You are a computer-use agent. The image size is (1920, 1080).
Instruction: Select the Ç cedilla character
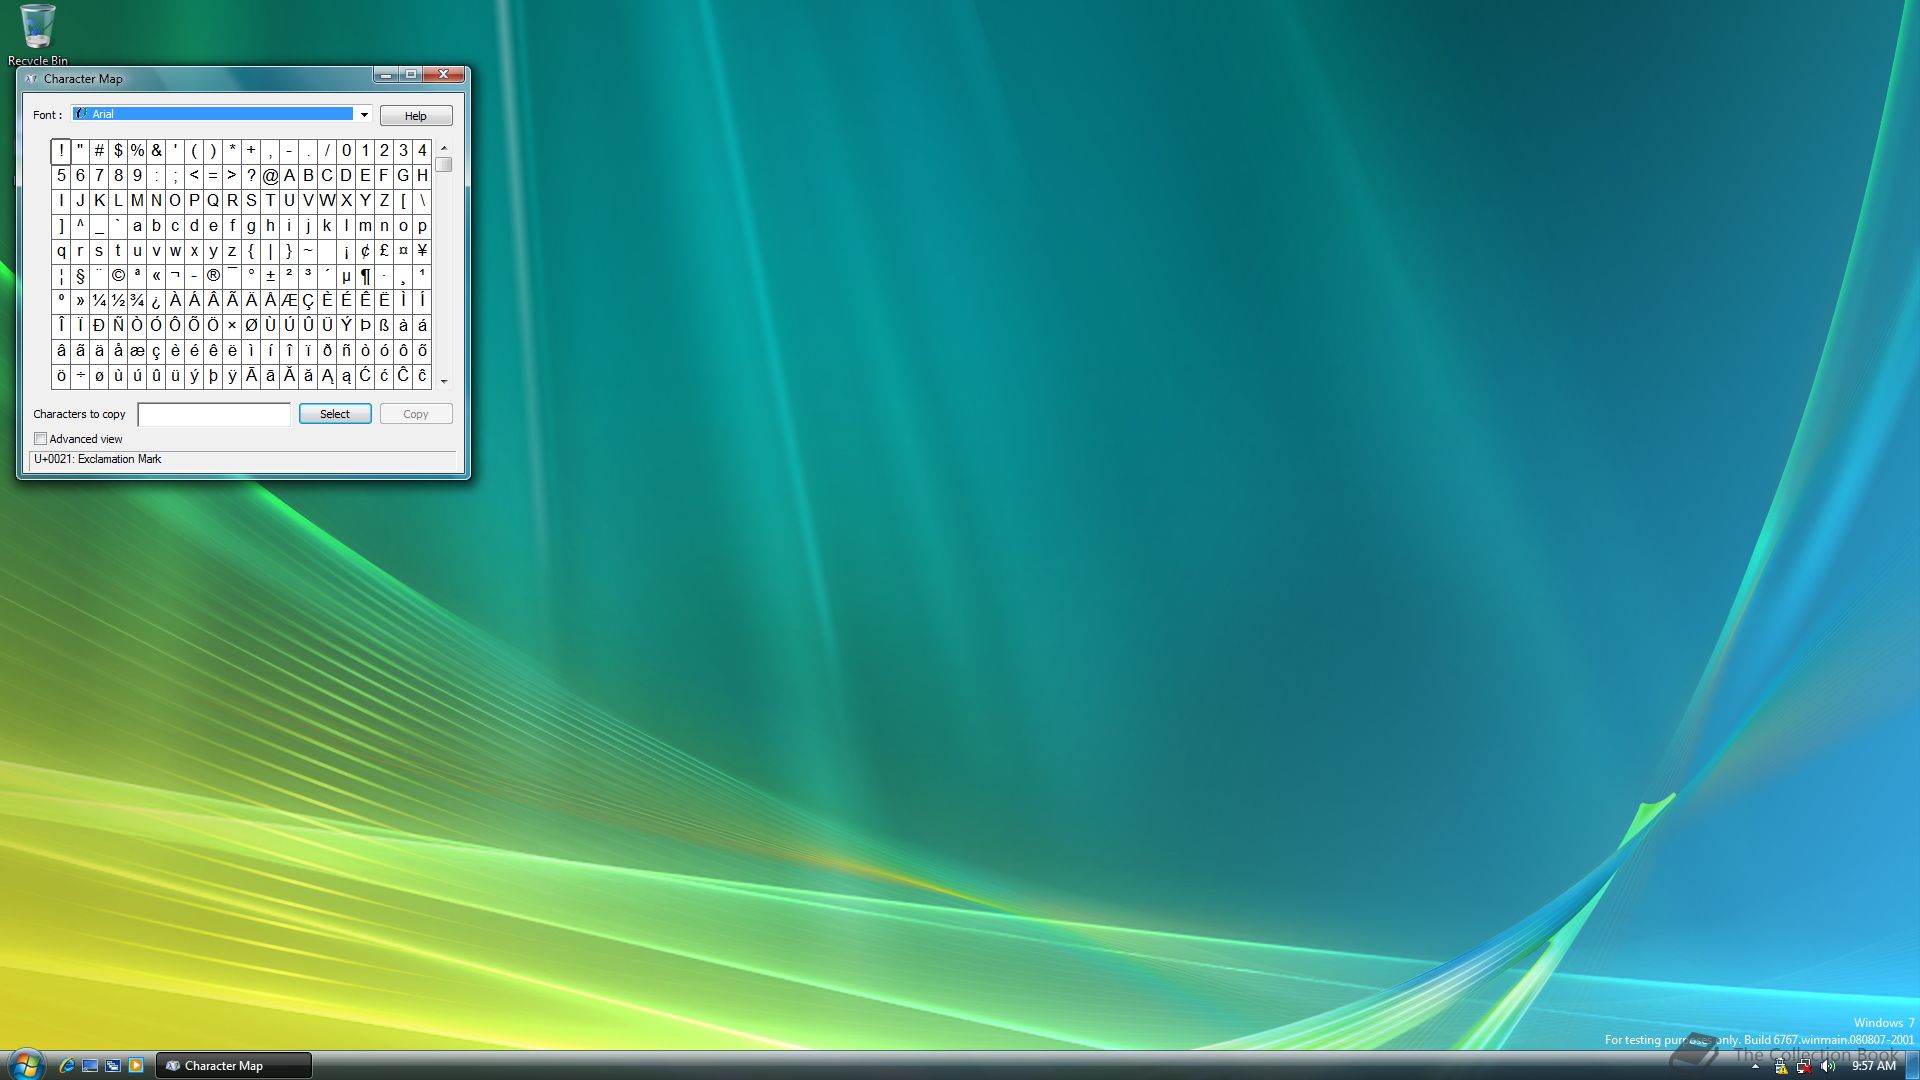pyautogui.click(x=308, y=301)
